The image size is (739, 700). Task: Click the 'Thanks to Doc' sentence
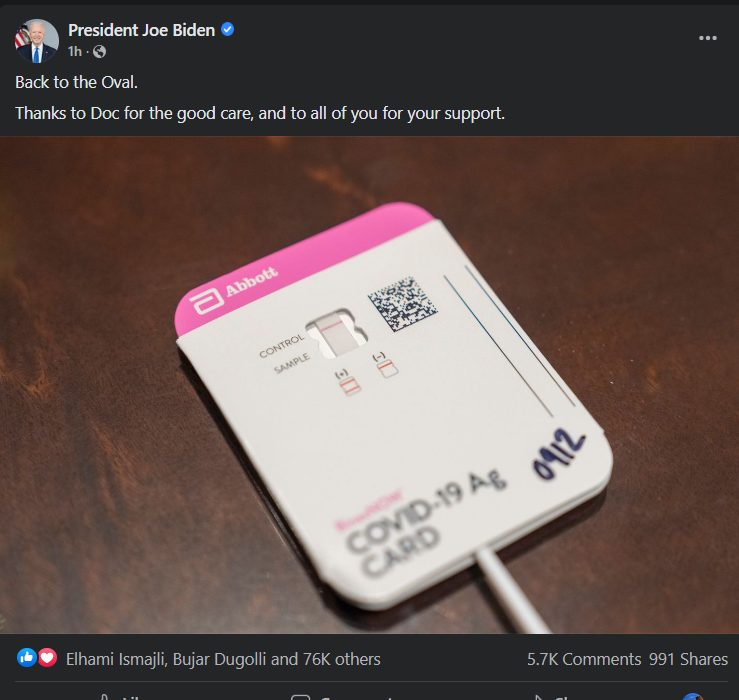point(260,114)
